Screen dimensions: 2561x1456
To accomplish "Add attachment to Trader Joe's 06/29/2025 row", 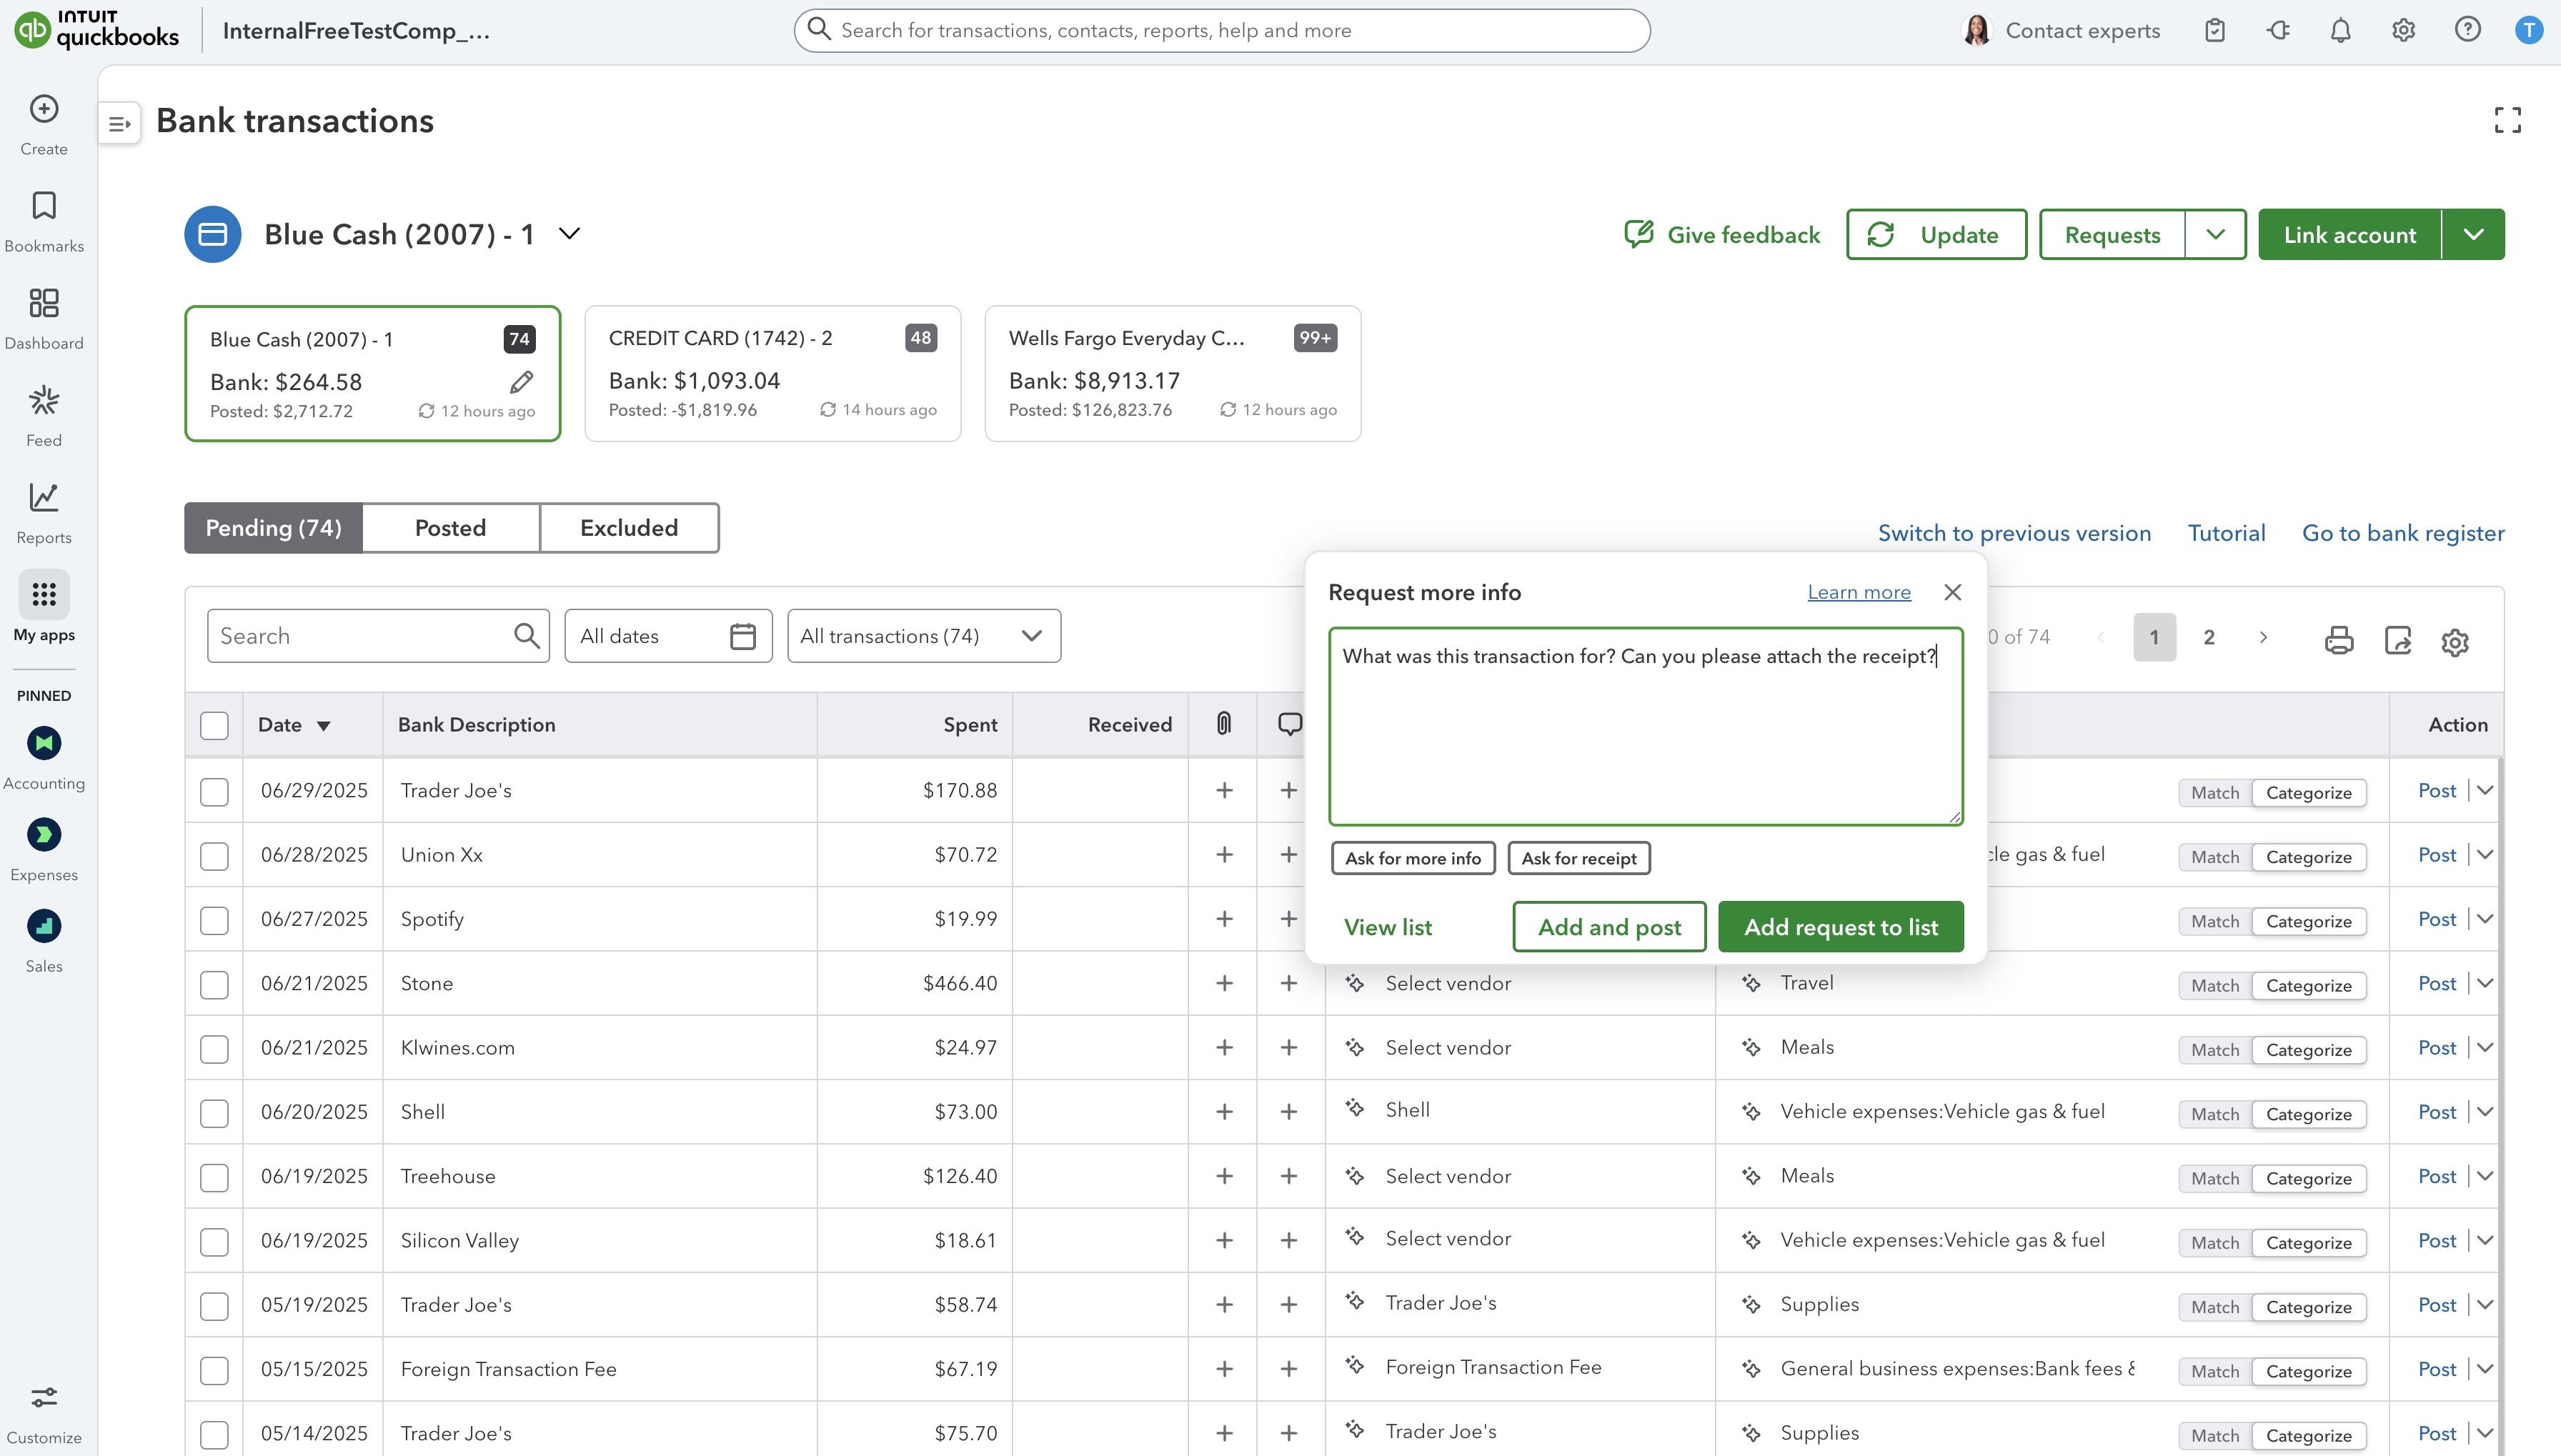I will pos(1224,791).
